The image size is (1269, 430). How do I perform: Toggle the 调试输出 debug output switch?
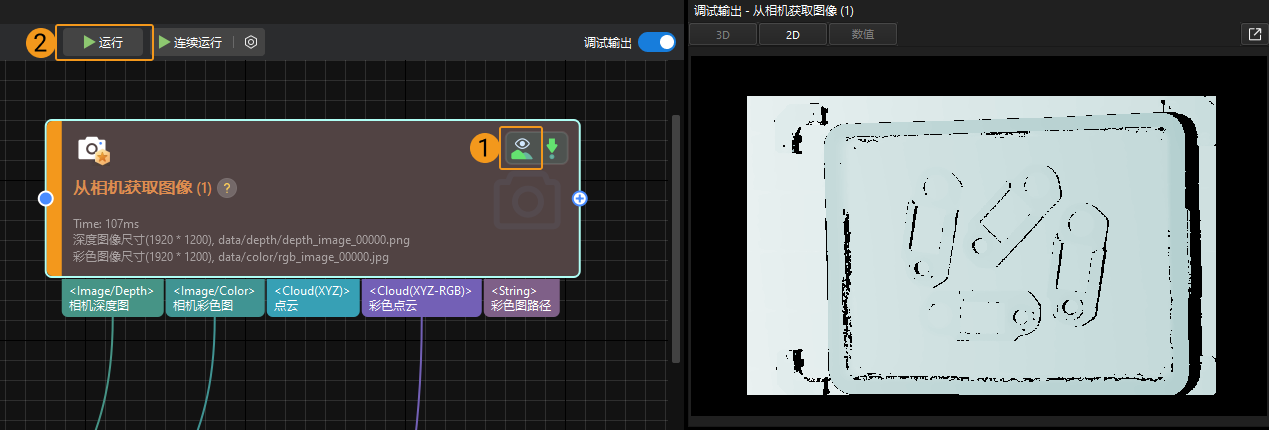[656, 42]
